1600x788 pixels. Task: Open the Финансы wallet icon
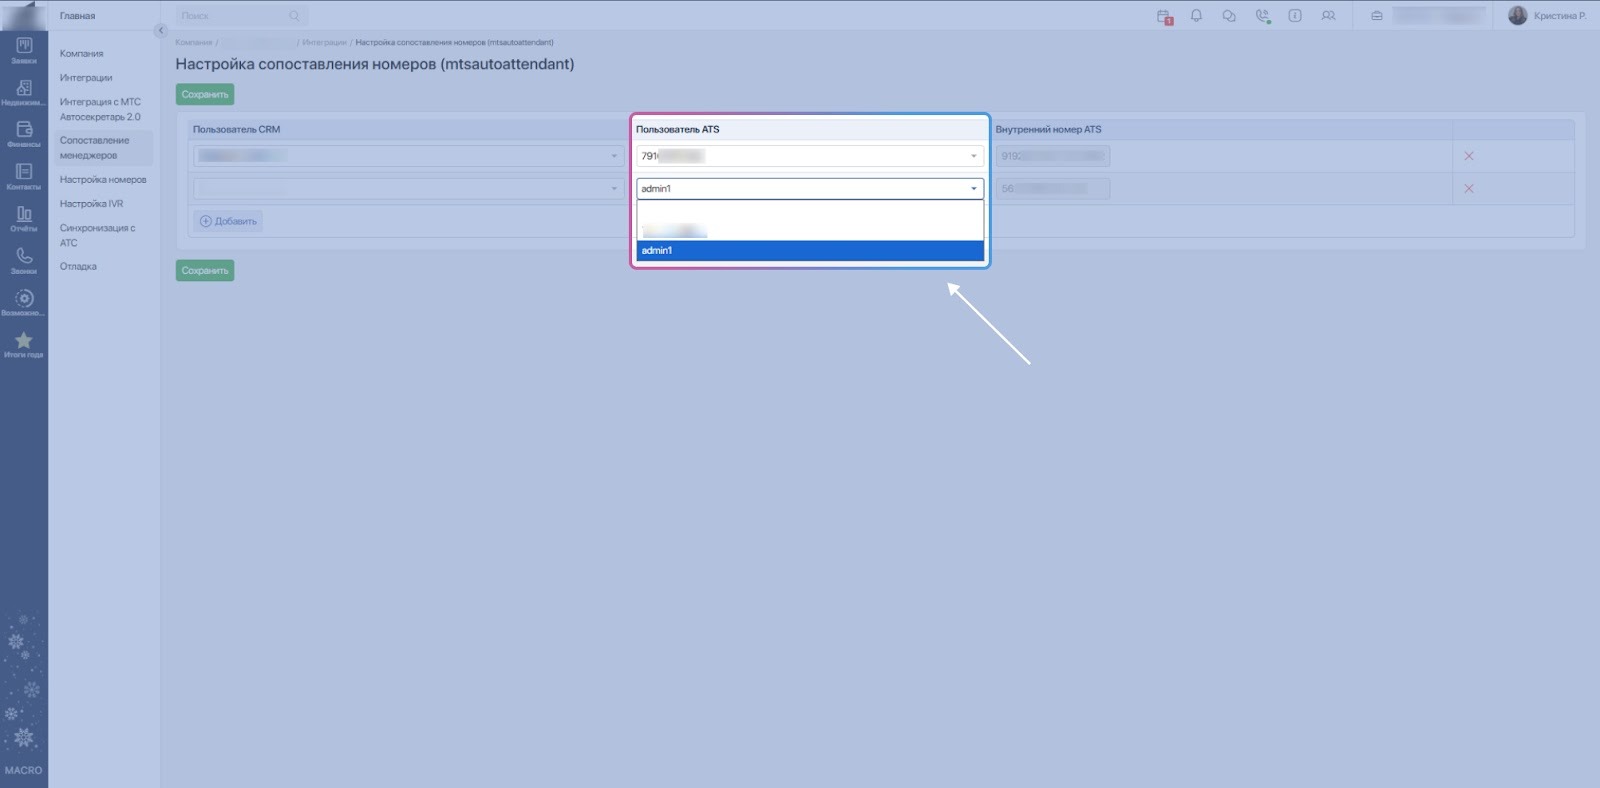(x=24, y=133)
